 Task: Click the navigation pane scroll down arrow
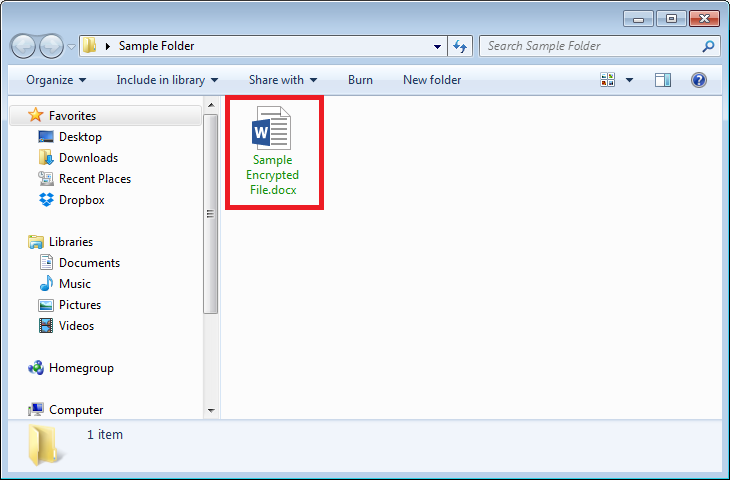point(210,410)
